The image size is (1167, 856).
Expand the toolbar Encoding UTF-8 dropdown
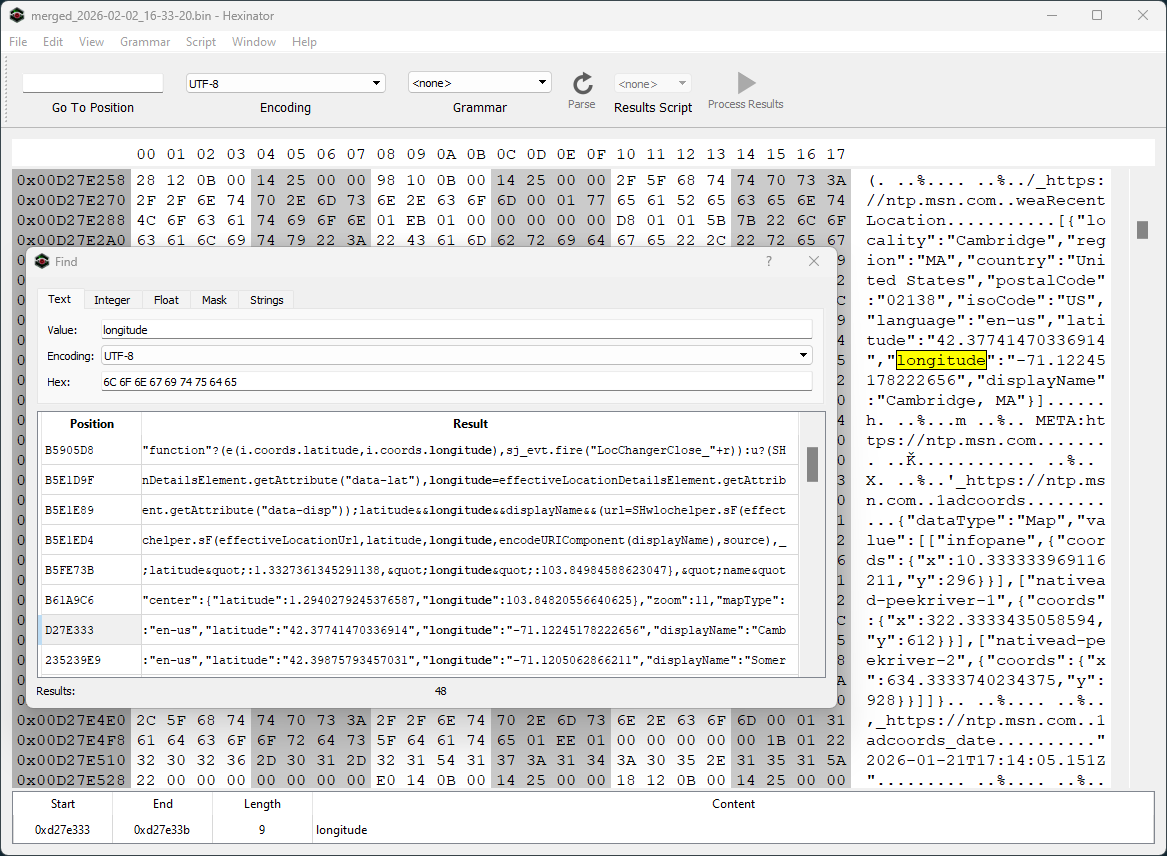(377, 83)
